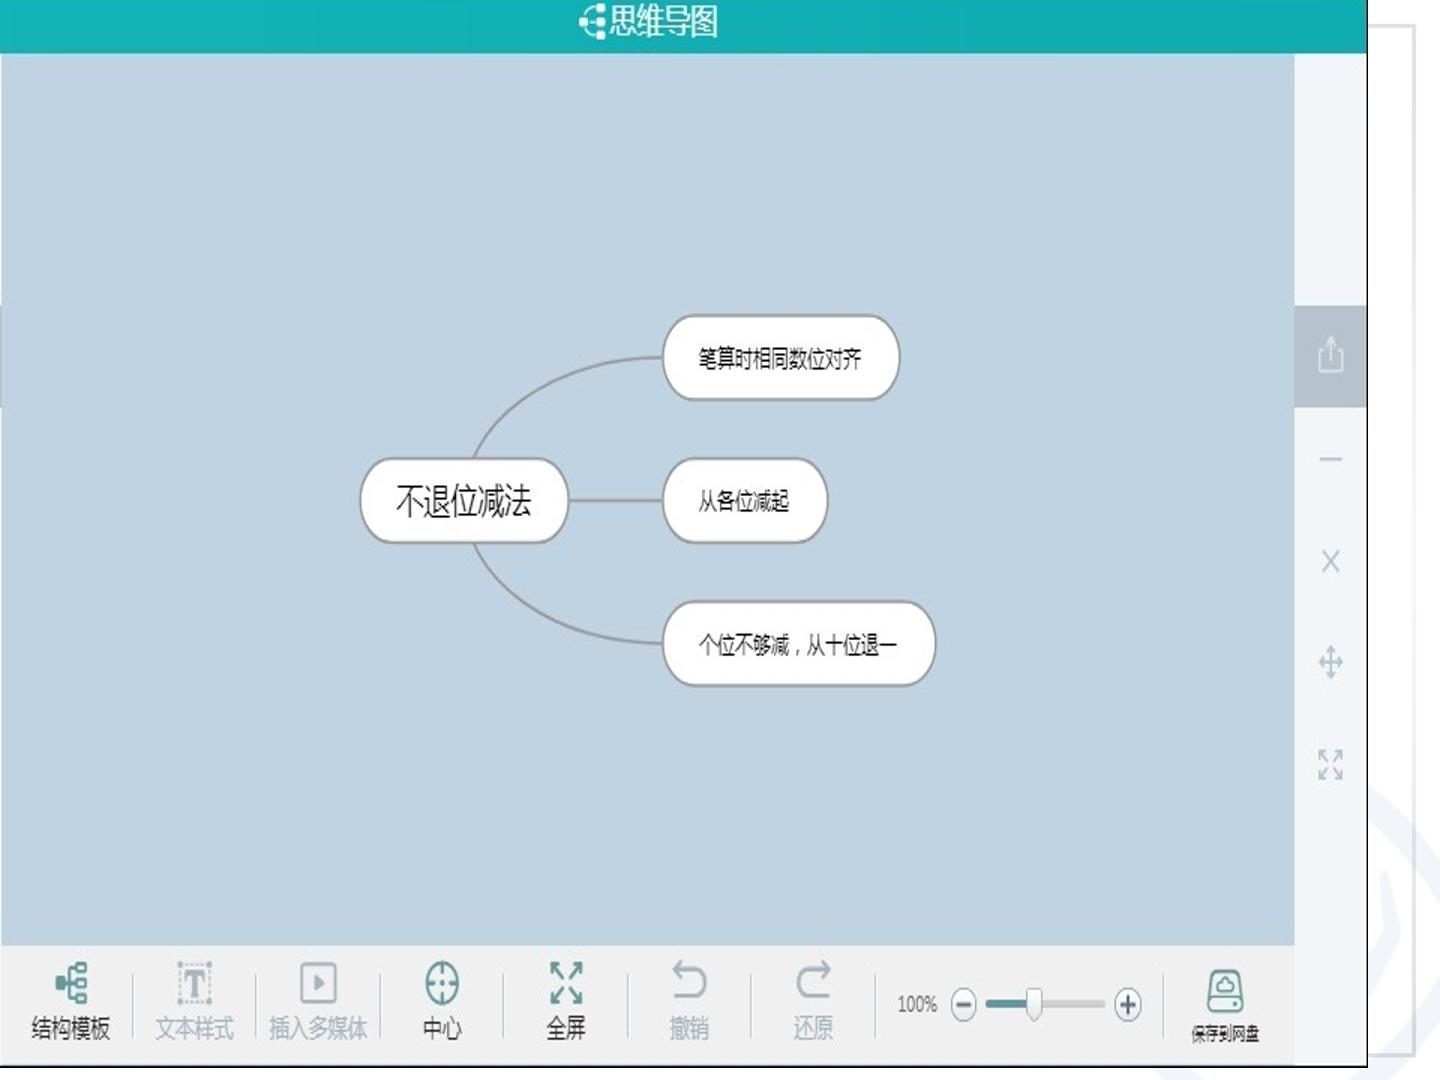Screen dimensions: 1440x1080
Task: Click the share/export icon in right sidebar
Action: (x=1330, y=355)
